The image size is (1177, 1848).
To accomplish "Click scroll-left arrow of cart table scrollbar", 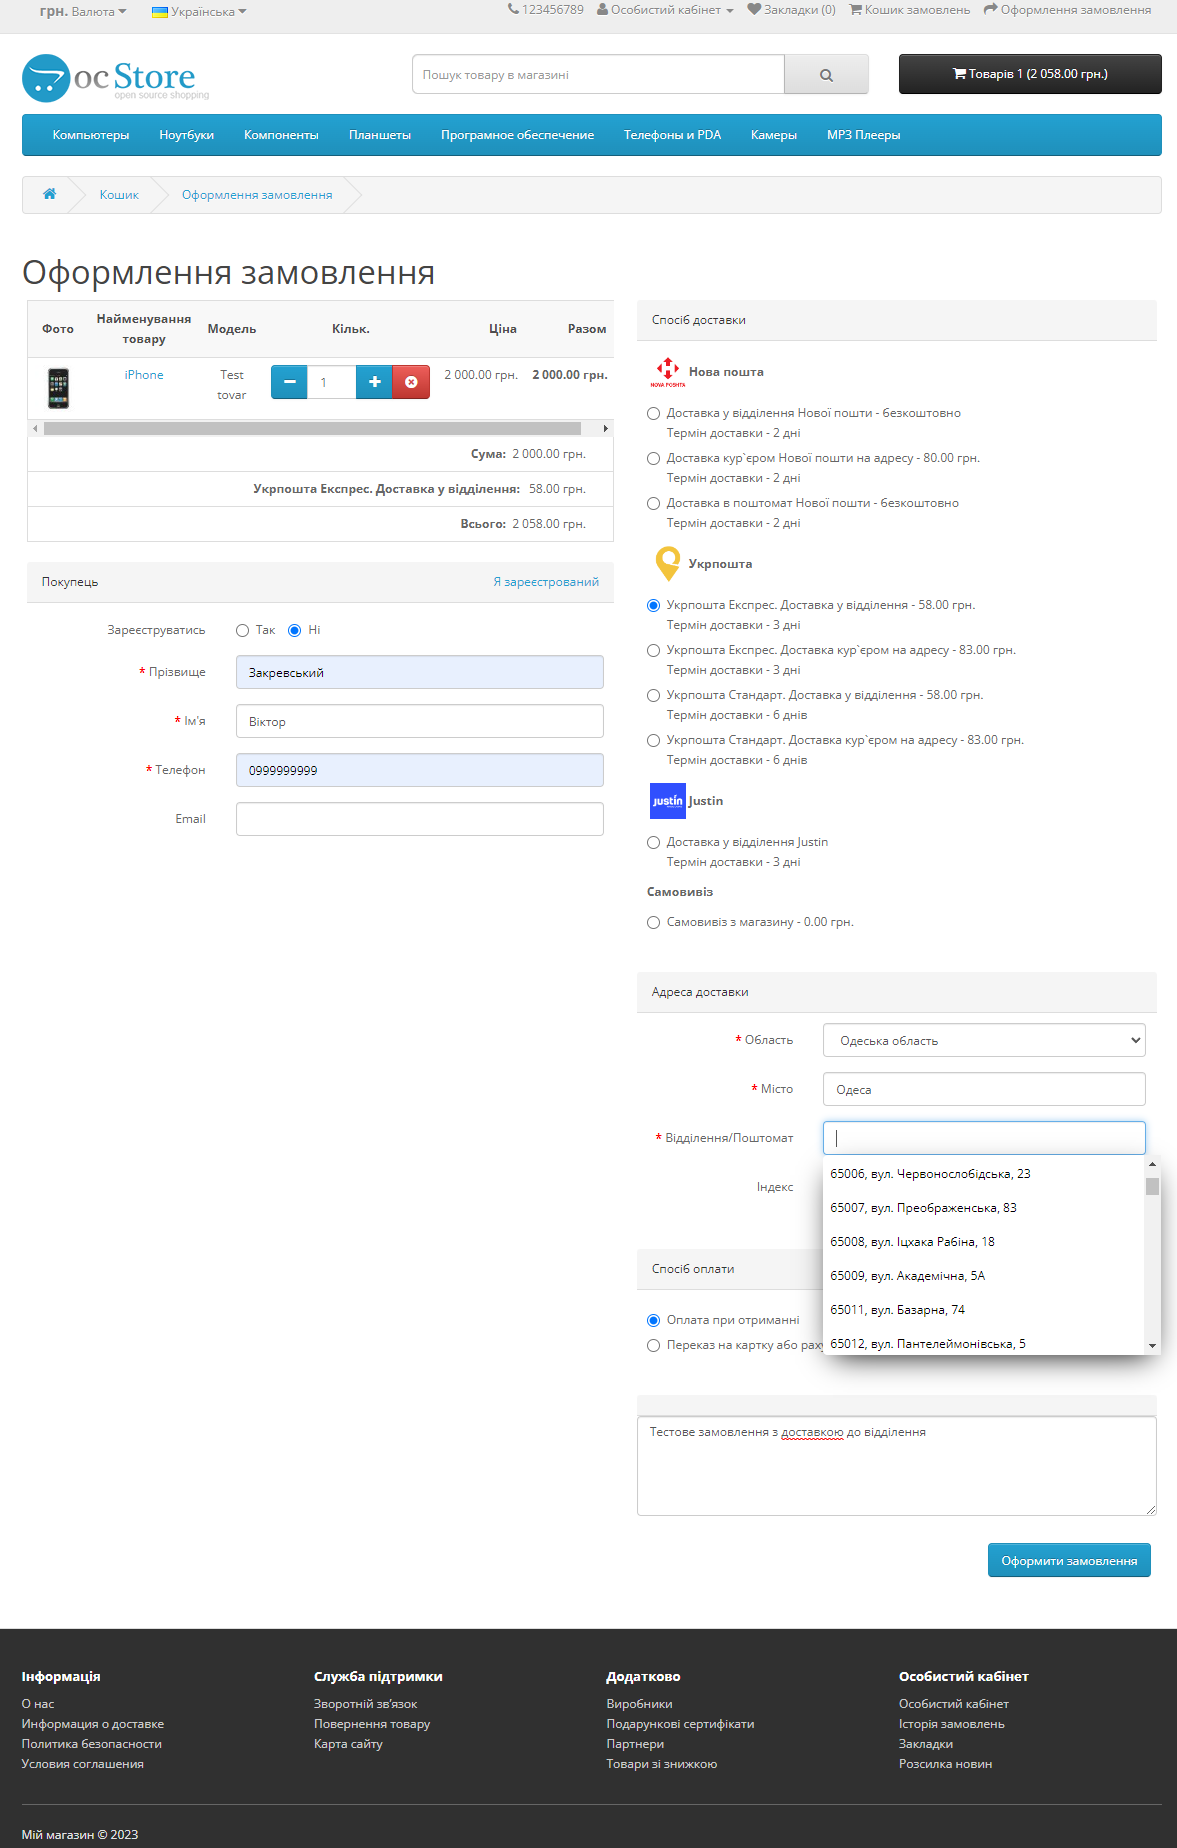I will [35, 428].
